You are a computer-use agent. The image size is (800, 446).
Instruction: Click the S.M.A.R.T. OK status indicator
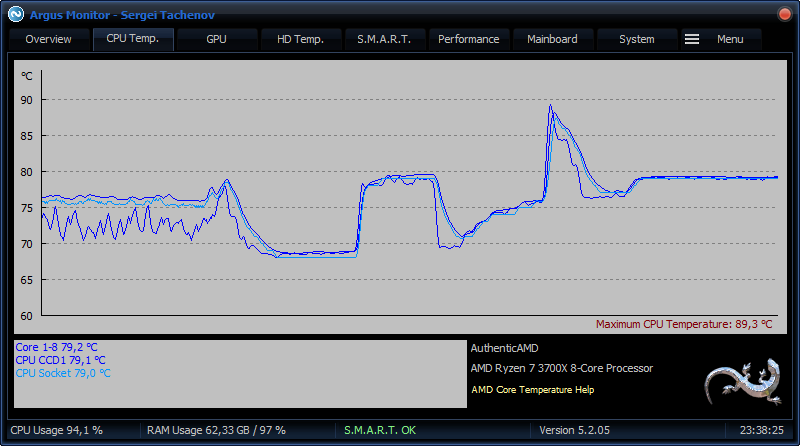(x=380, y=430)
